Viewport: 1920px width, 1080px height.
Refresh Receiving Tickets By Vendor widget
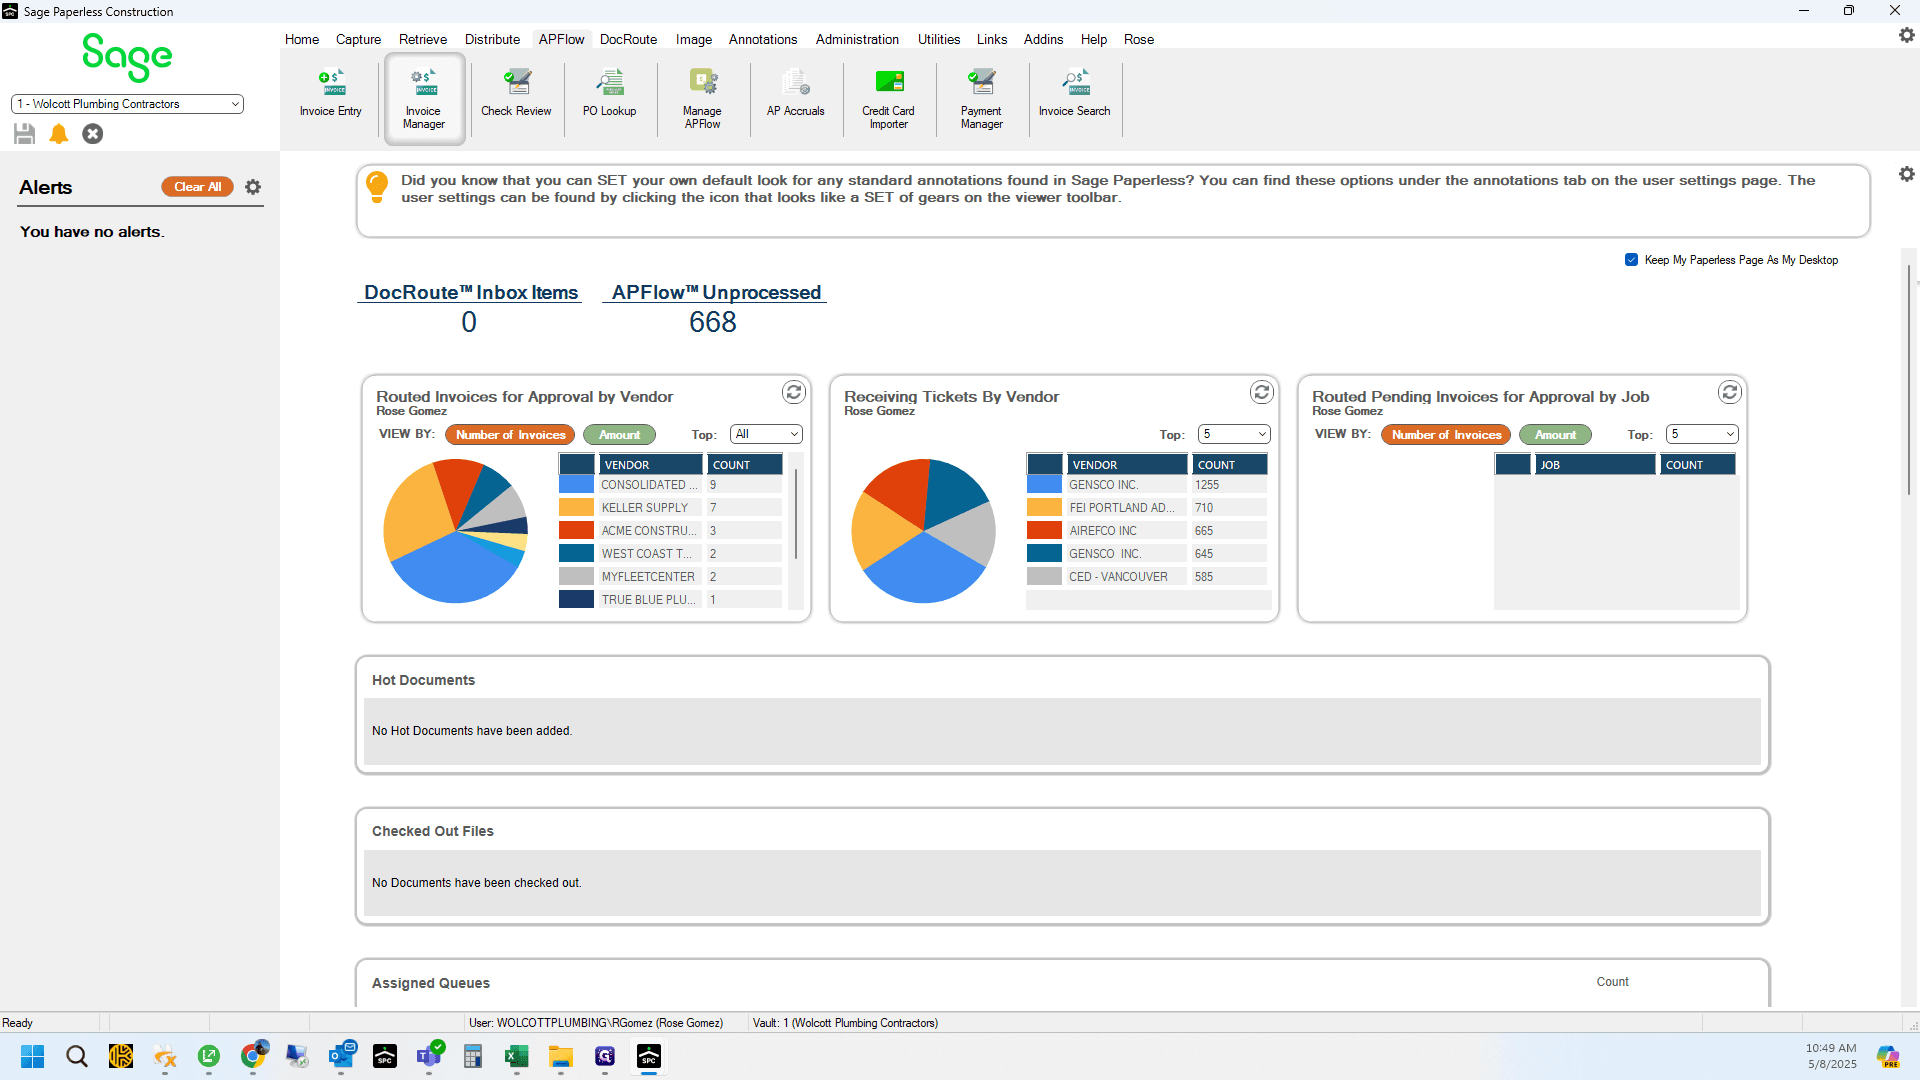coord(1262,392)
